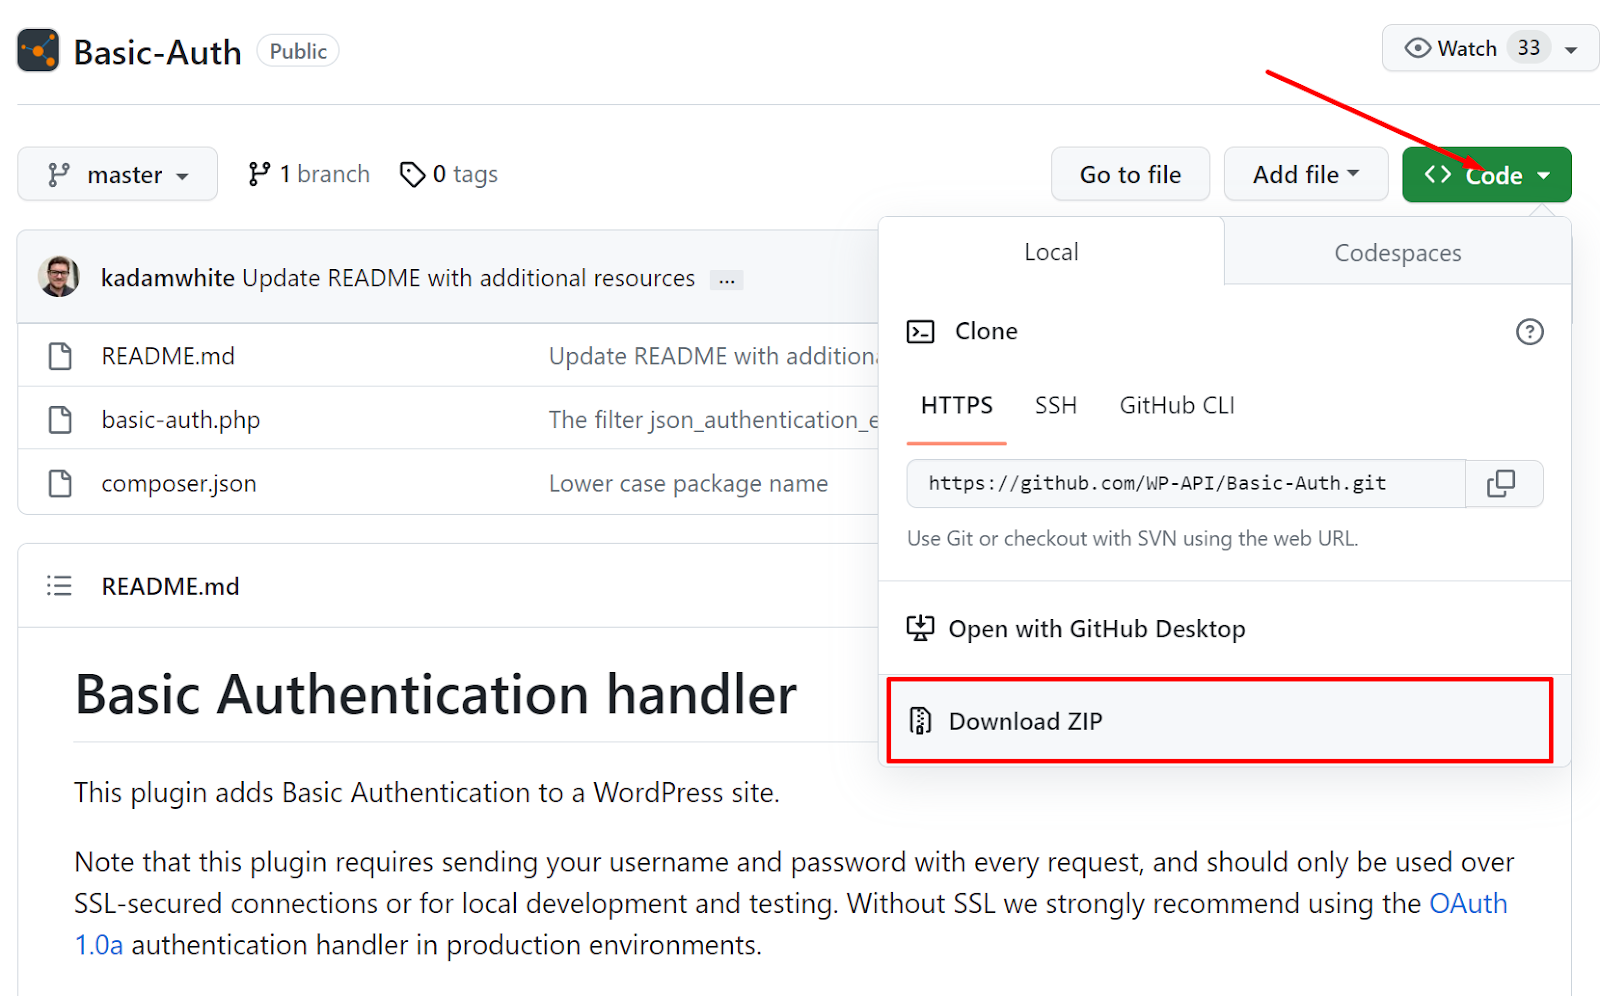Click the Basic Authentication handler heading
The height and width of the screenshot is (996, 1600).
[436, 694]
